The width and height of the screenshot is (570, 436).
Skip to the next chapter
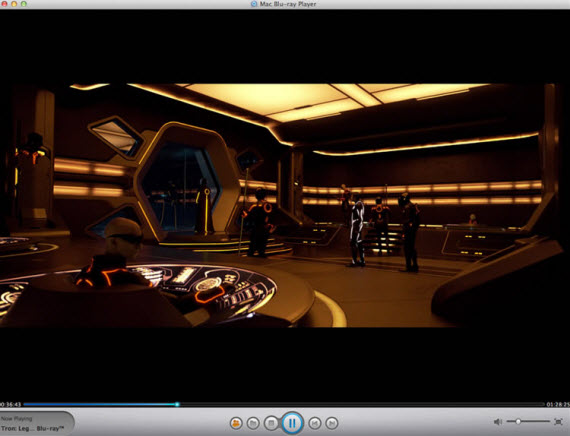click(331, 423)
